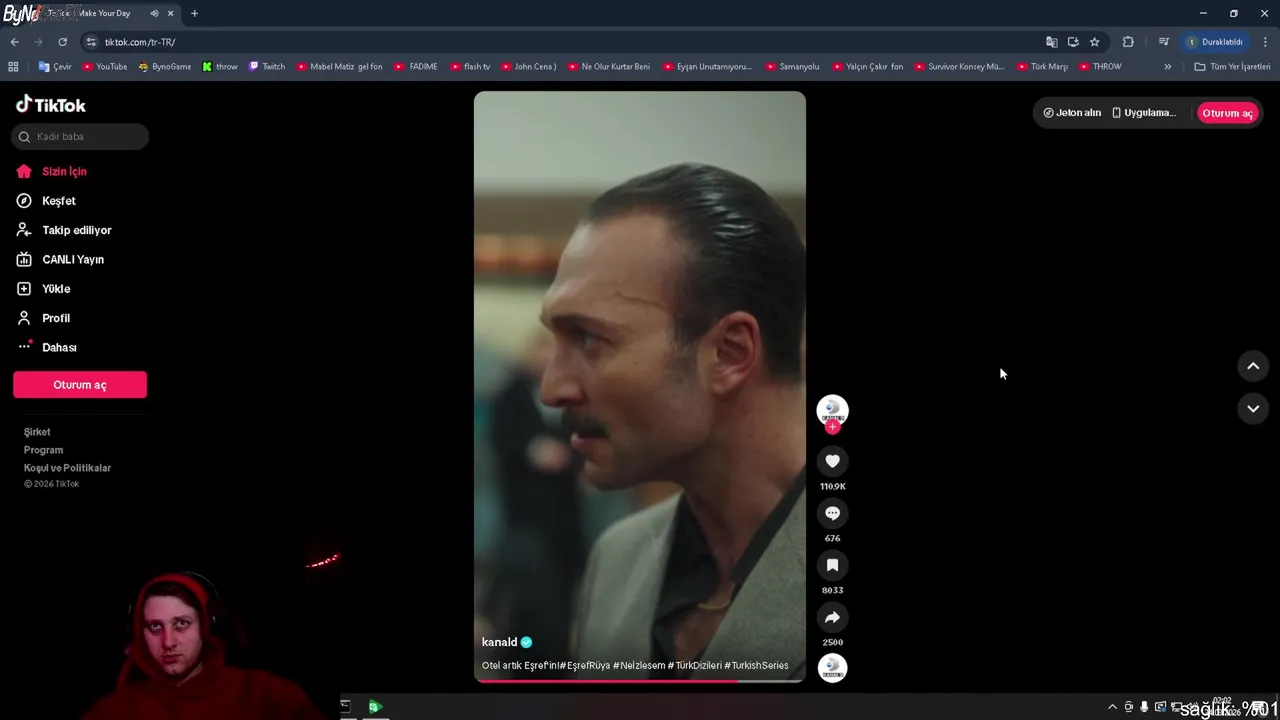Screen dimensions: 1280x720
Task: Open the Çevir bookmark
Action: click(x=55, y=67)
